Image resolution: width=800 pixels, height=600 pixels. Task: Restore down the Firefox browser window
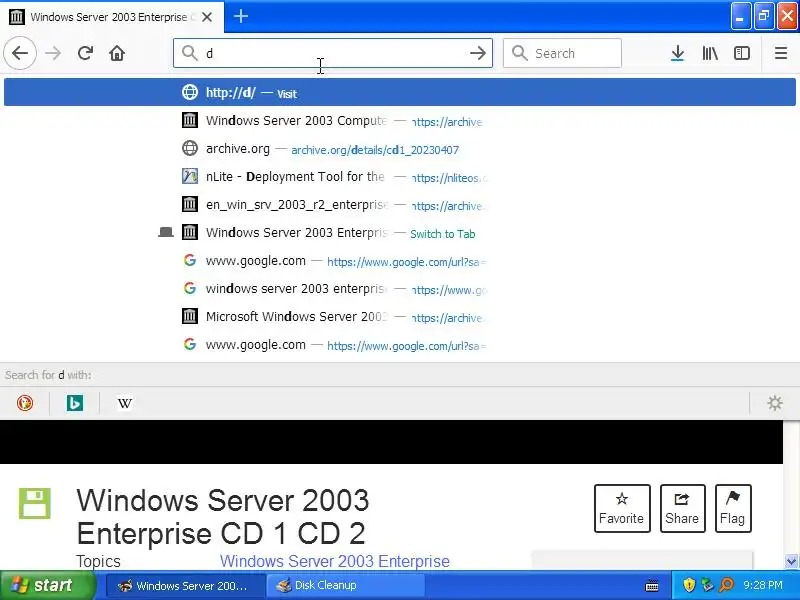pyautogui.click(x=764, y=17)
